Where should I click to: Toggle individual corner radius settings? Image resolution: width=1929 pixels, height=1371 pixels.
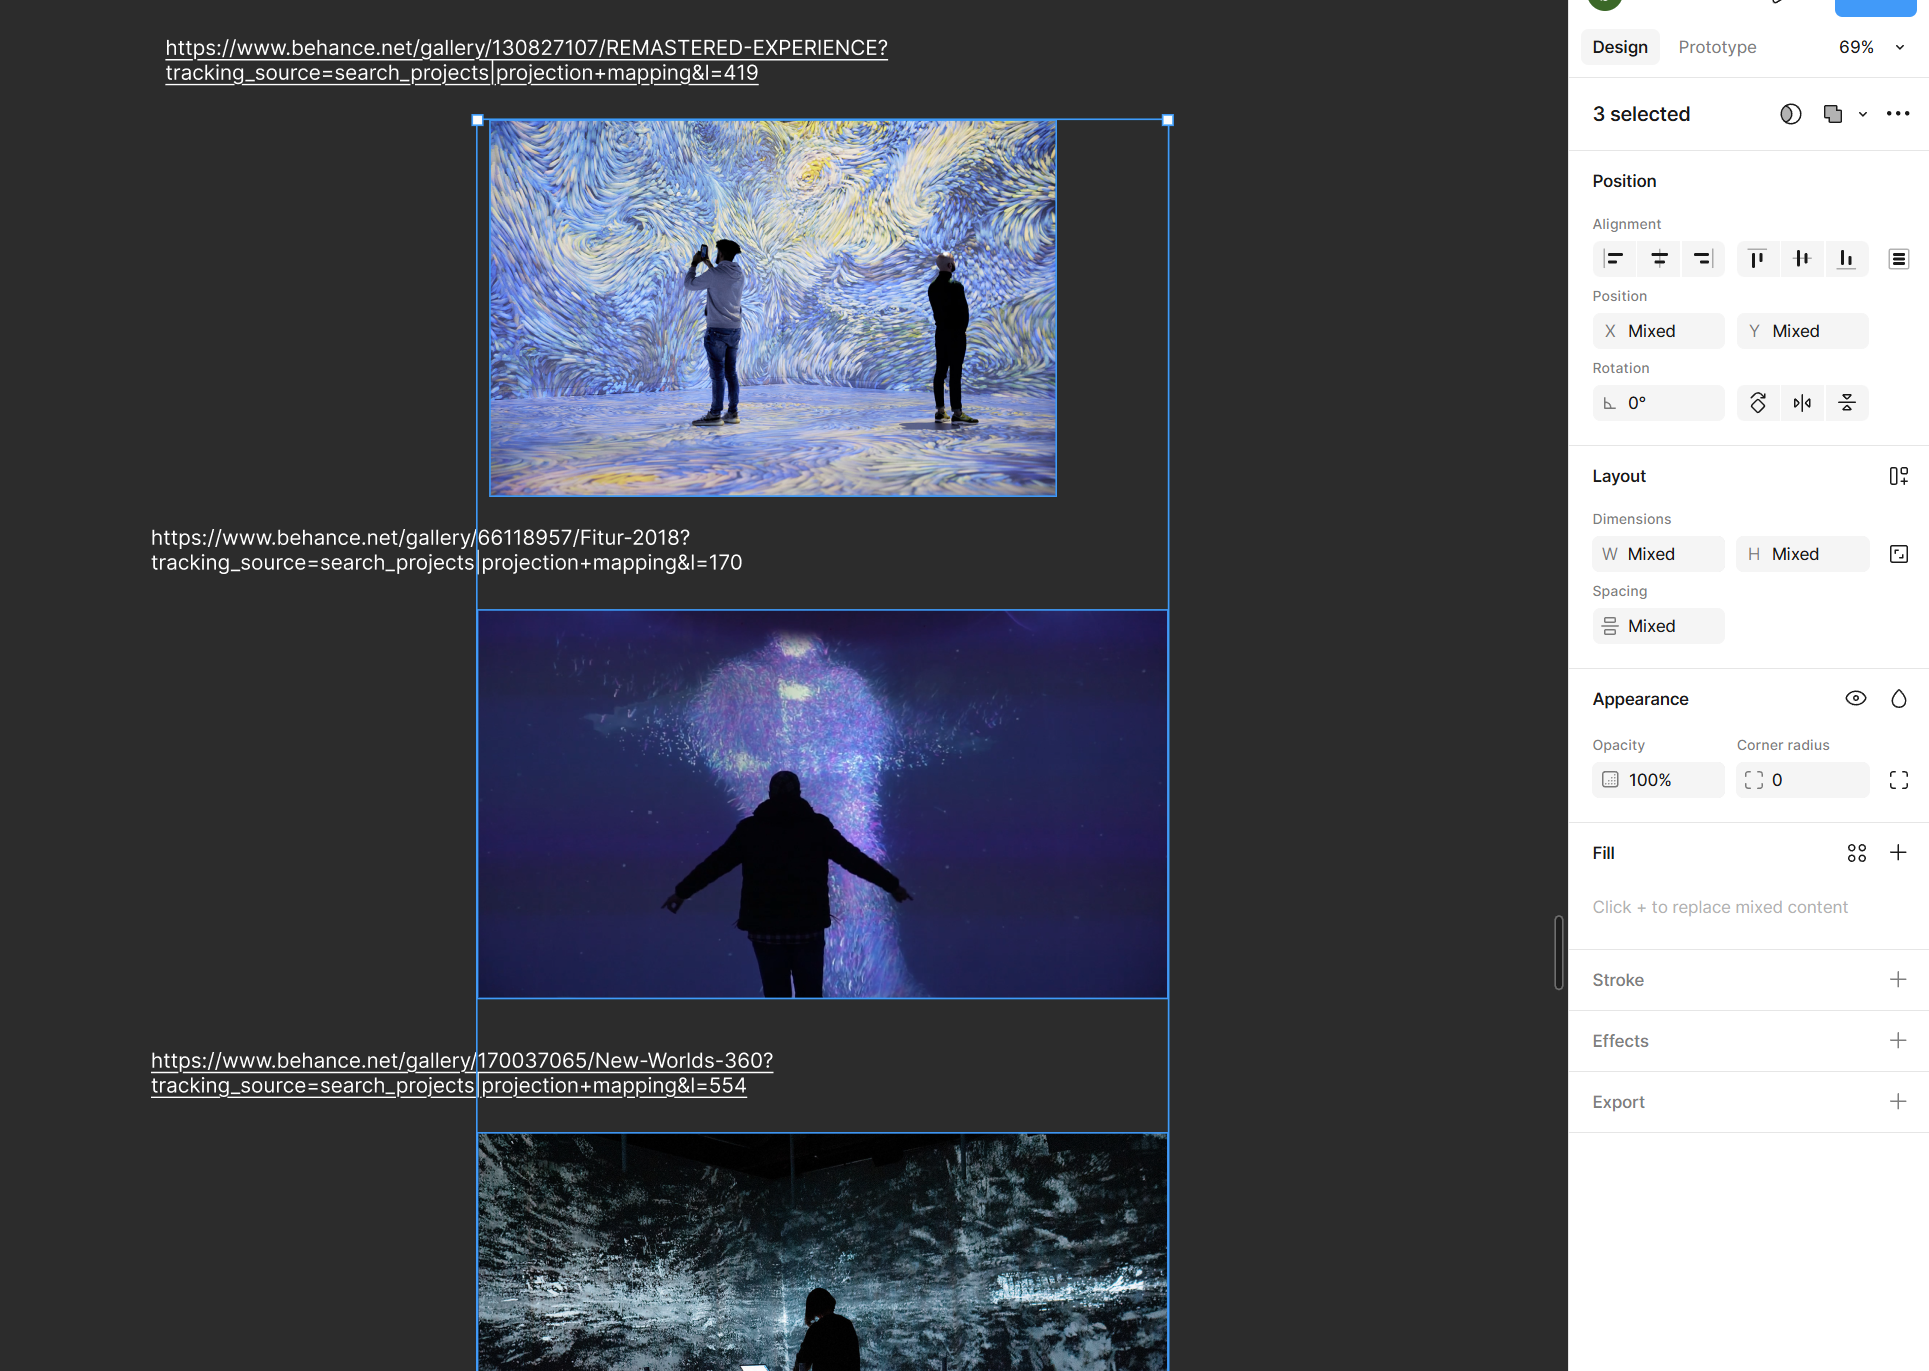(x=1898, y=780)
